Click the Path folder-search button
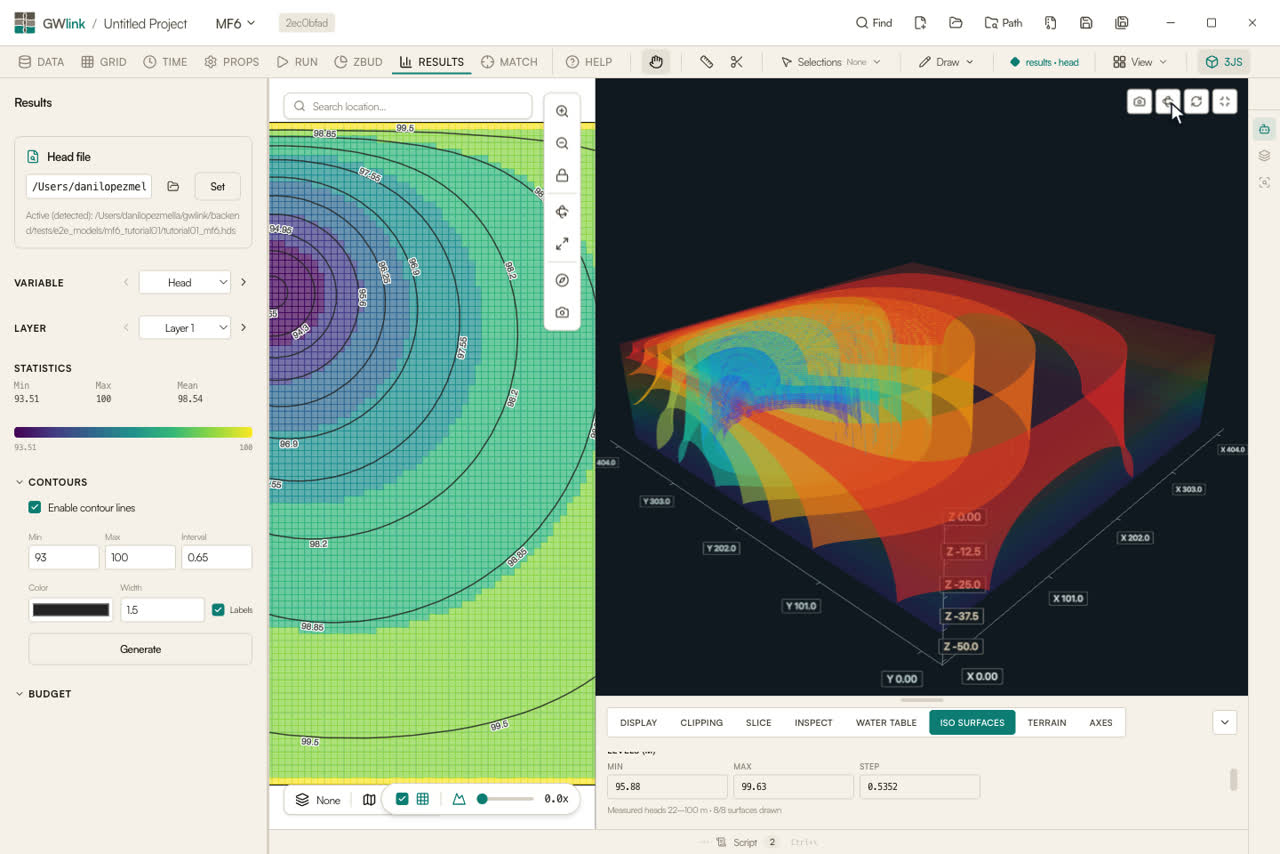 [1004, 23]
